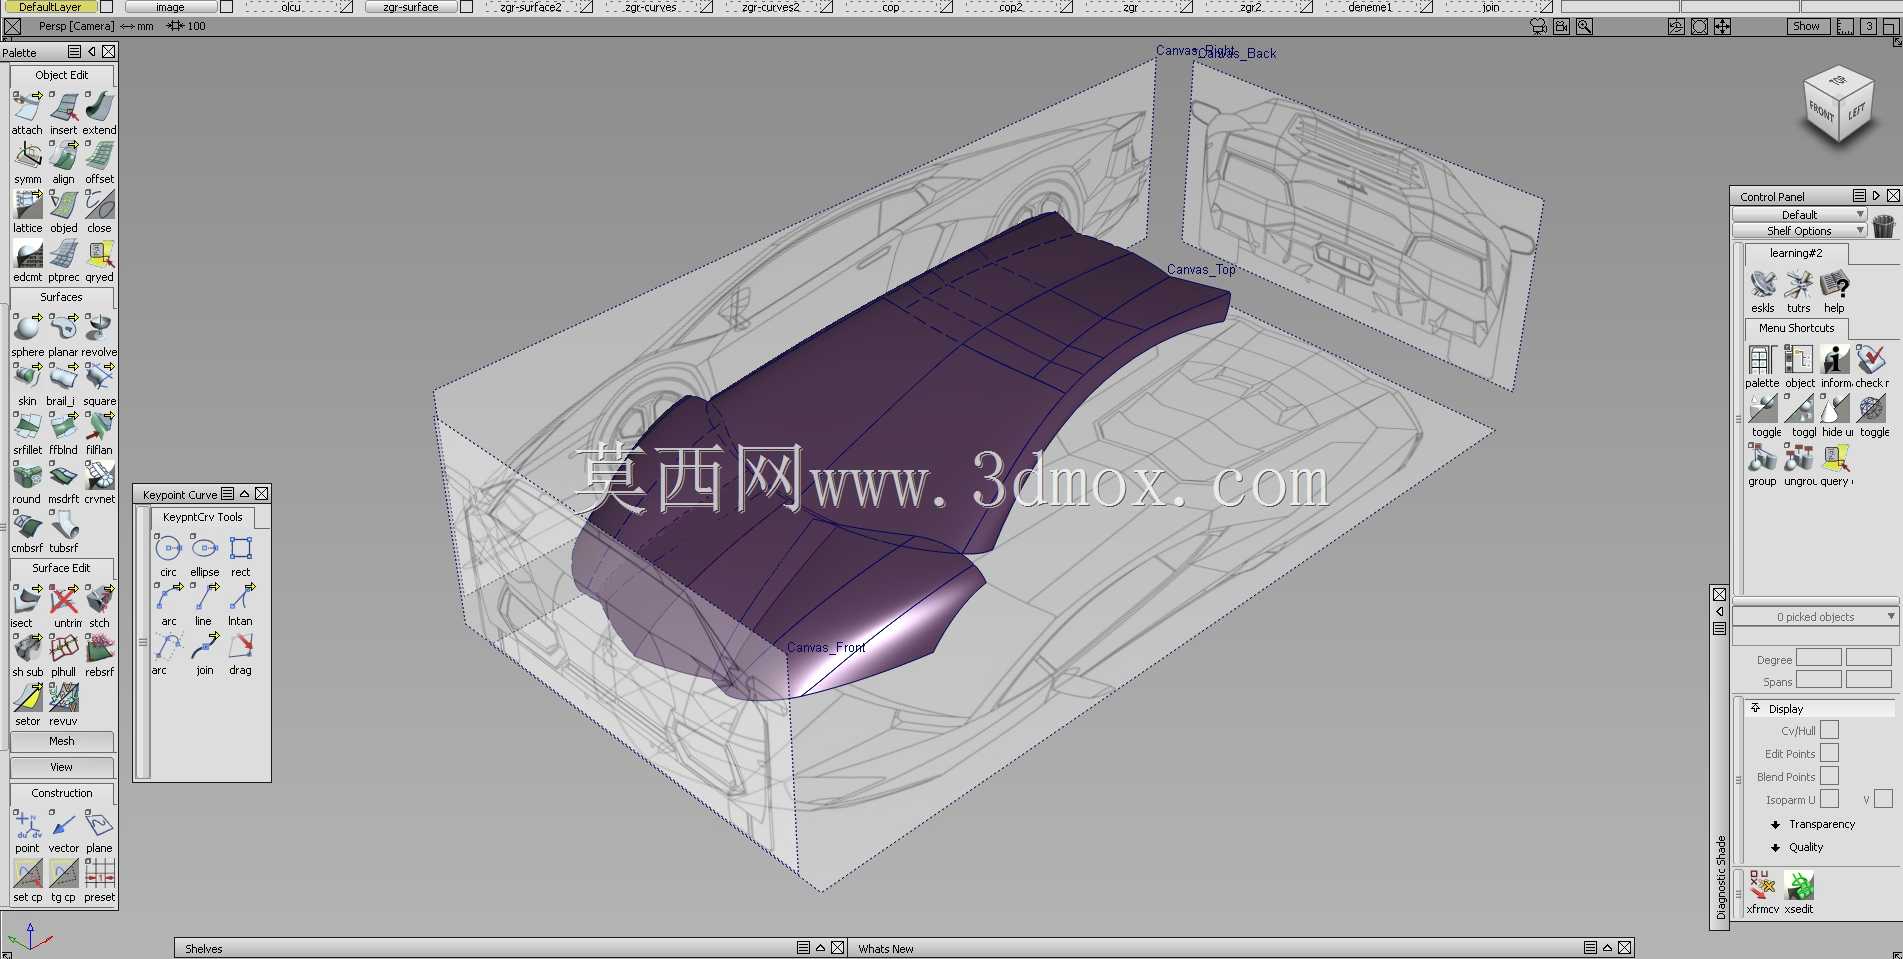Viewport: 1903px width, 959px height.
Task: Collapse the Keypoint Curve window arrow
Action: (x=244, y=494)
